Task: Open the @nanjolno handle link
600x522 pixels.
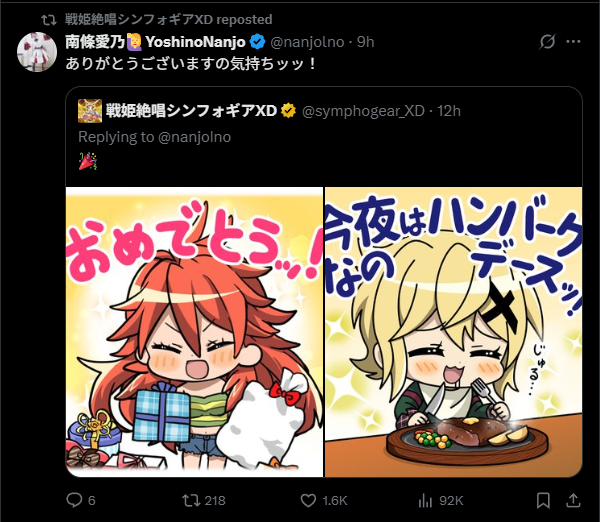Action: click(x=307, y=42)
